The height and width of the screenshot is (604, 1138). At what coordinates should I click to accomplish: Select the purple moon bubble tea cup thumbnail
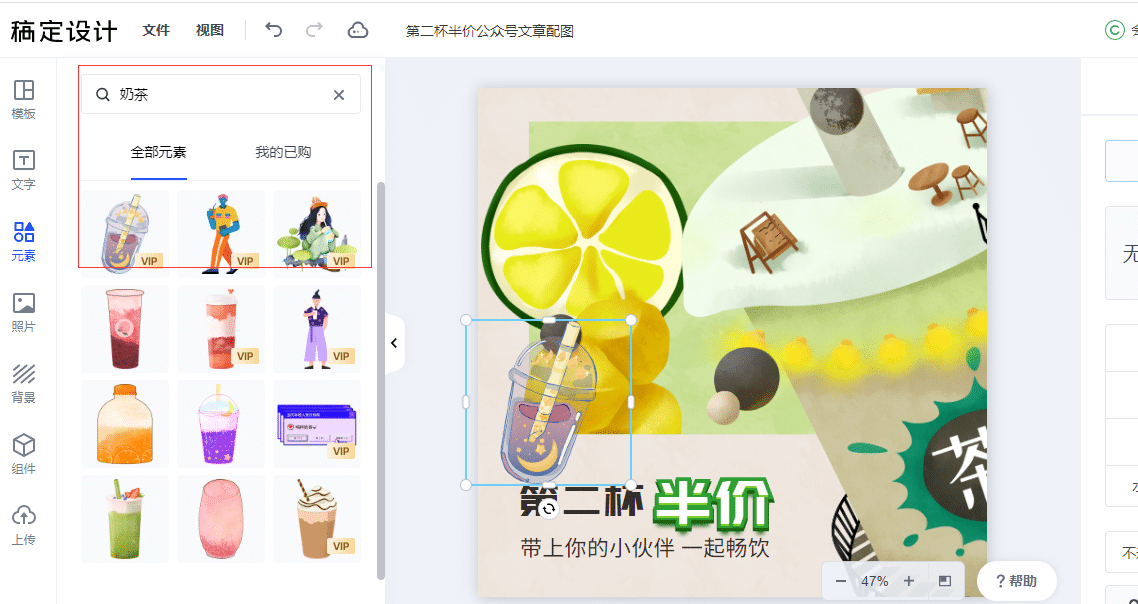coord(125,234)
